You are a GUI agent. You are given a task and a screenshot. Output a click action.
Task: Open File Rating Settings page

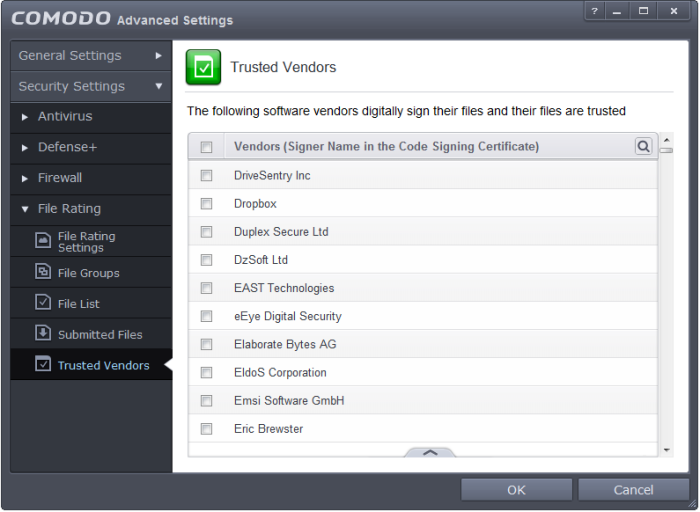pyautogui.click(x=91, y=241)
